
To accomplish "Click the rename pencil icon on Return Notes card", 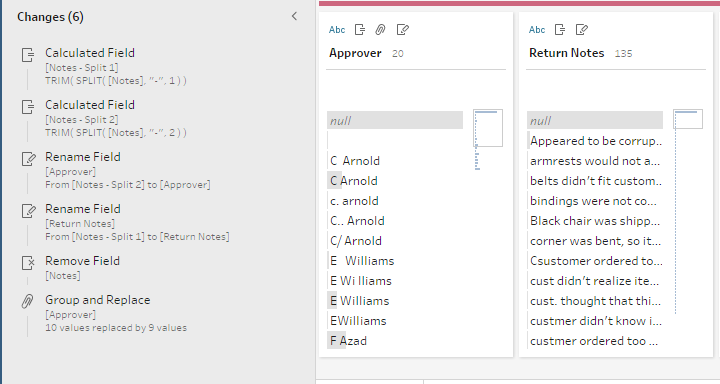I will tap(581, 30).
